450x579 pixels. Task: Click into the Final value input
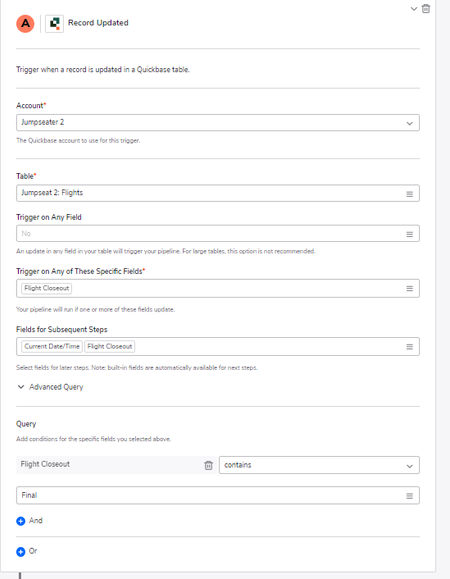(x=210, y=495)
